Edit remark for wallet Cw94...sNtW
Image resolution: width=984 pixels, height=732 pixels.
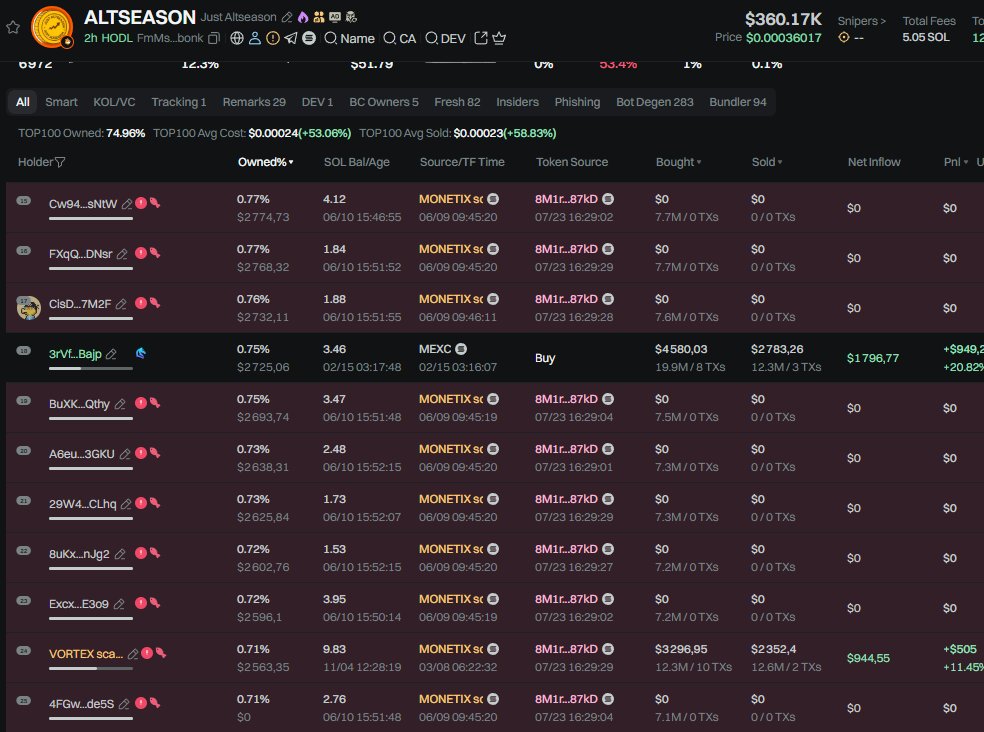(x=127, y=204)
